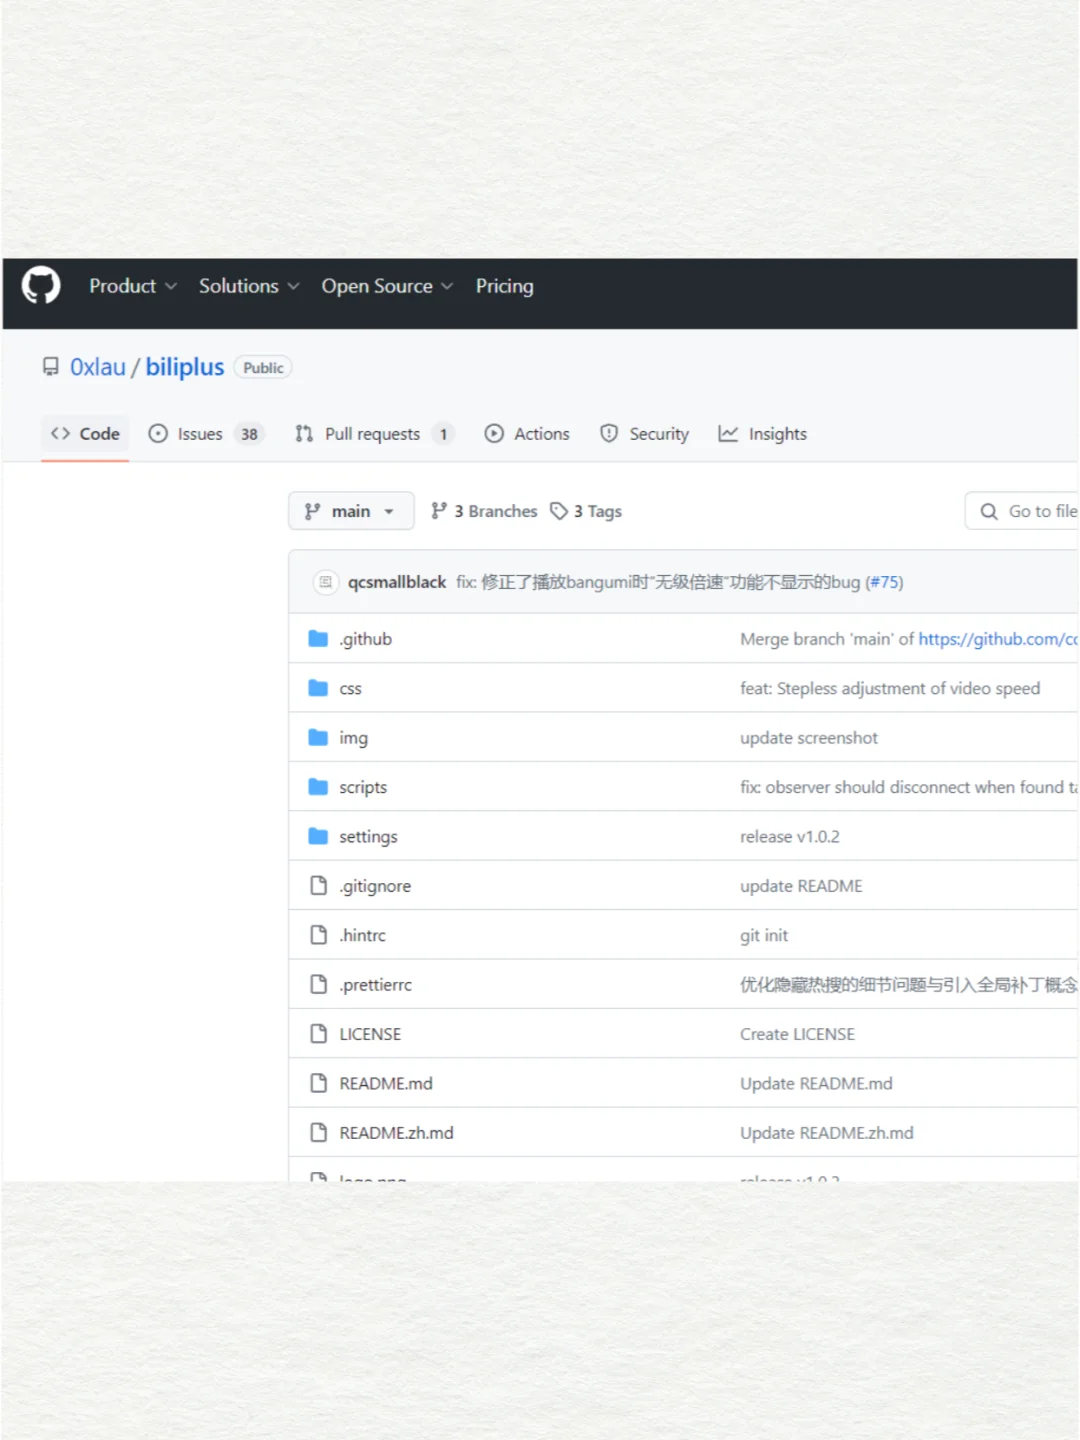Expand the Solutions menu
The height and width of the screenshot is (1440, 1080).
point(249,286)
